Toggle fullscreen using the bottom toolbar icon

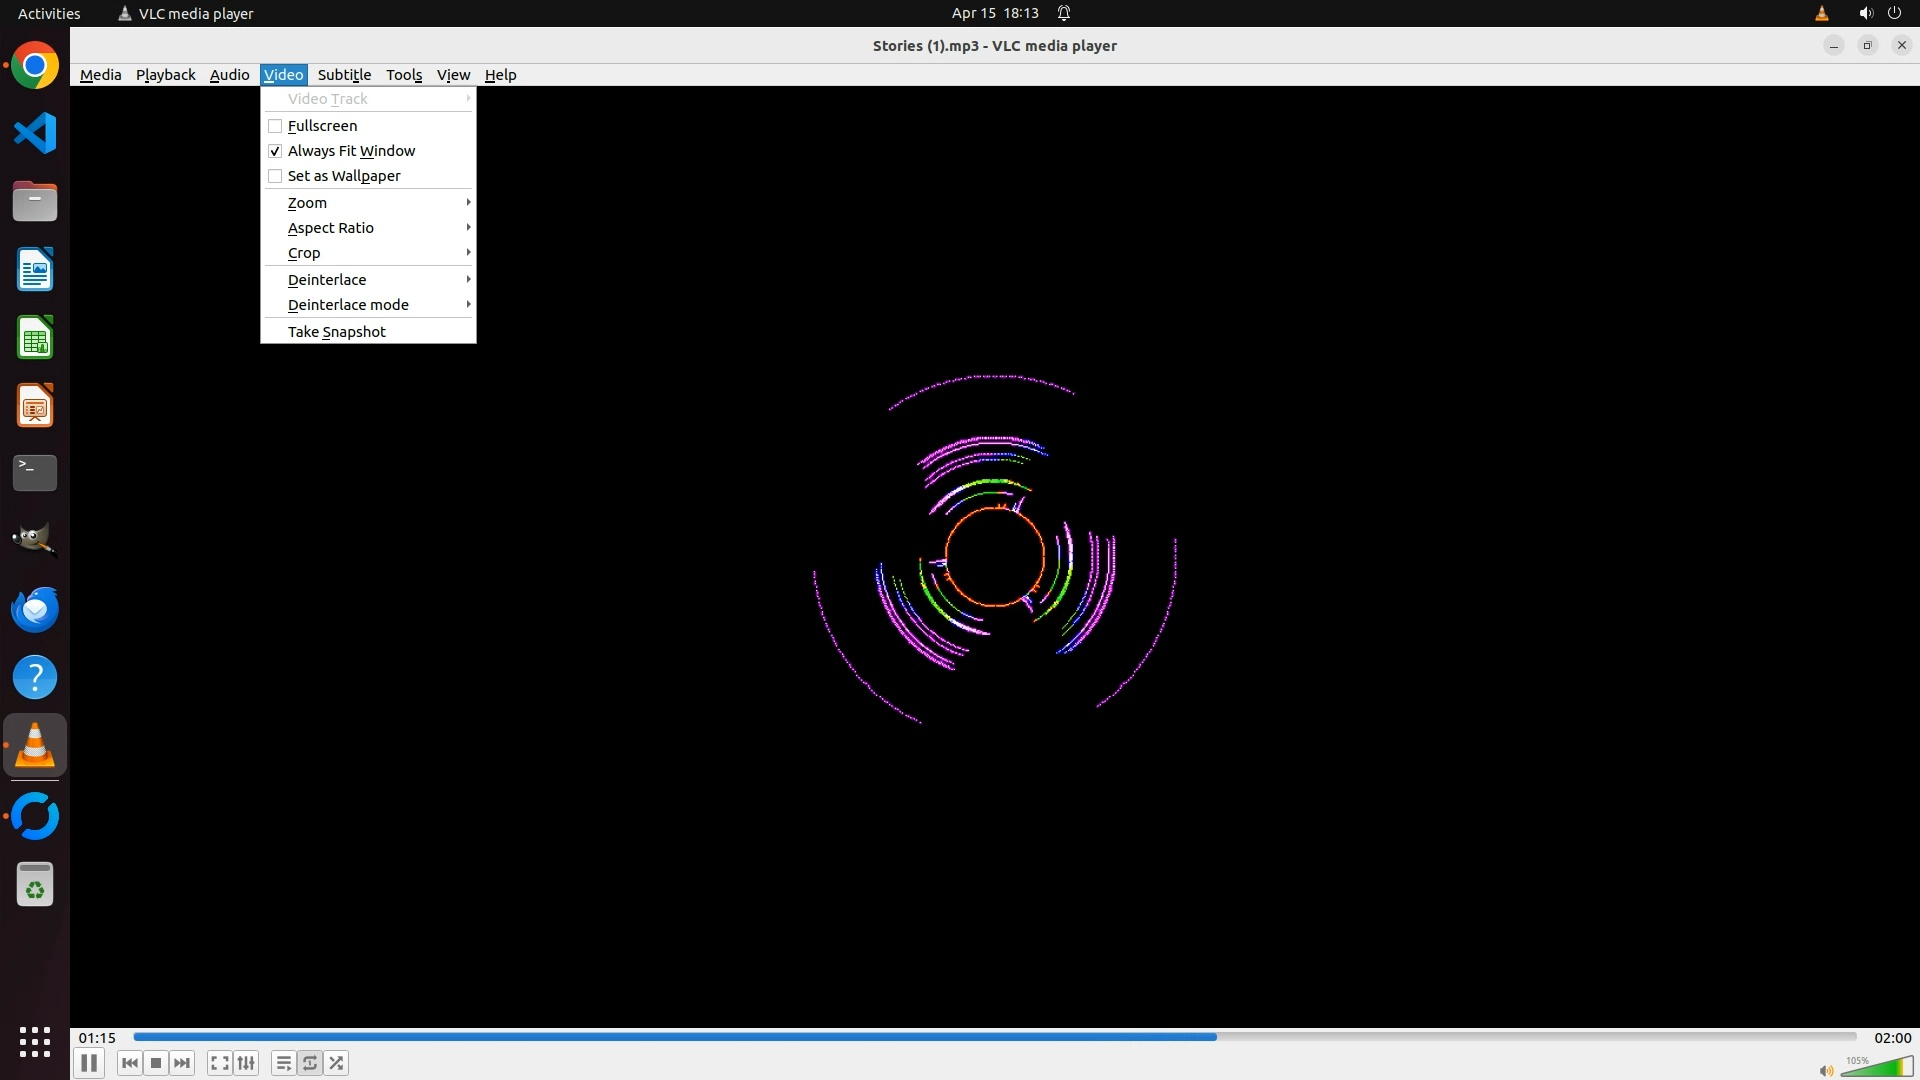coord(220,1063)
